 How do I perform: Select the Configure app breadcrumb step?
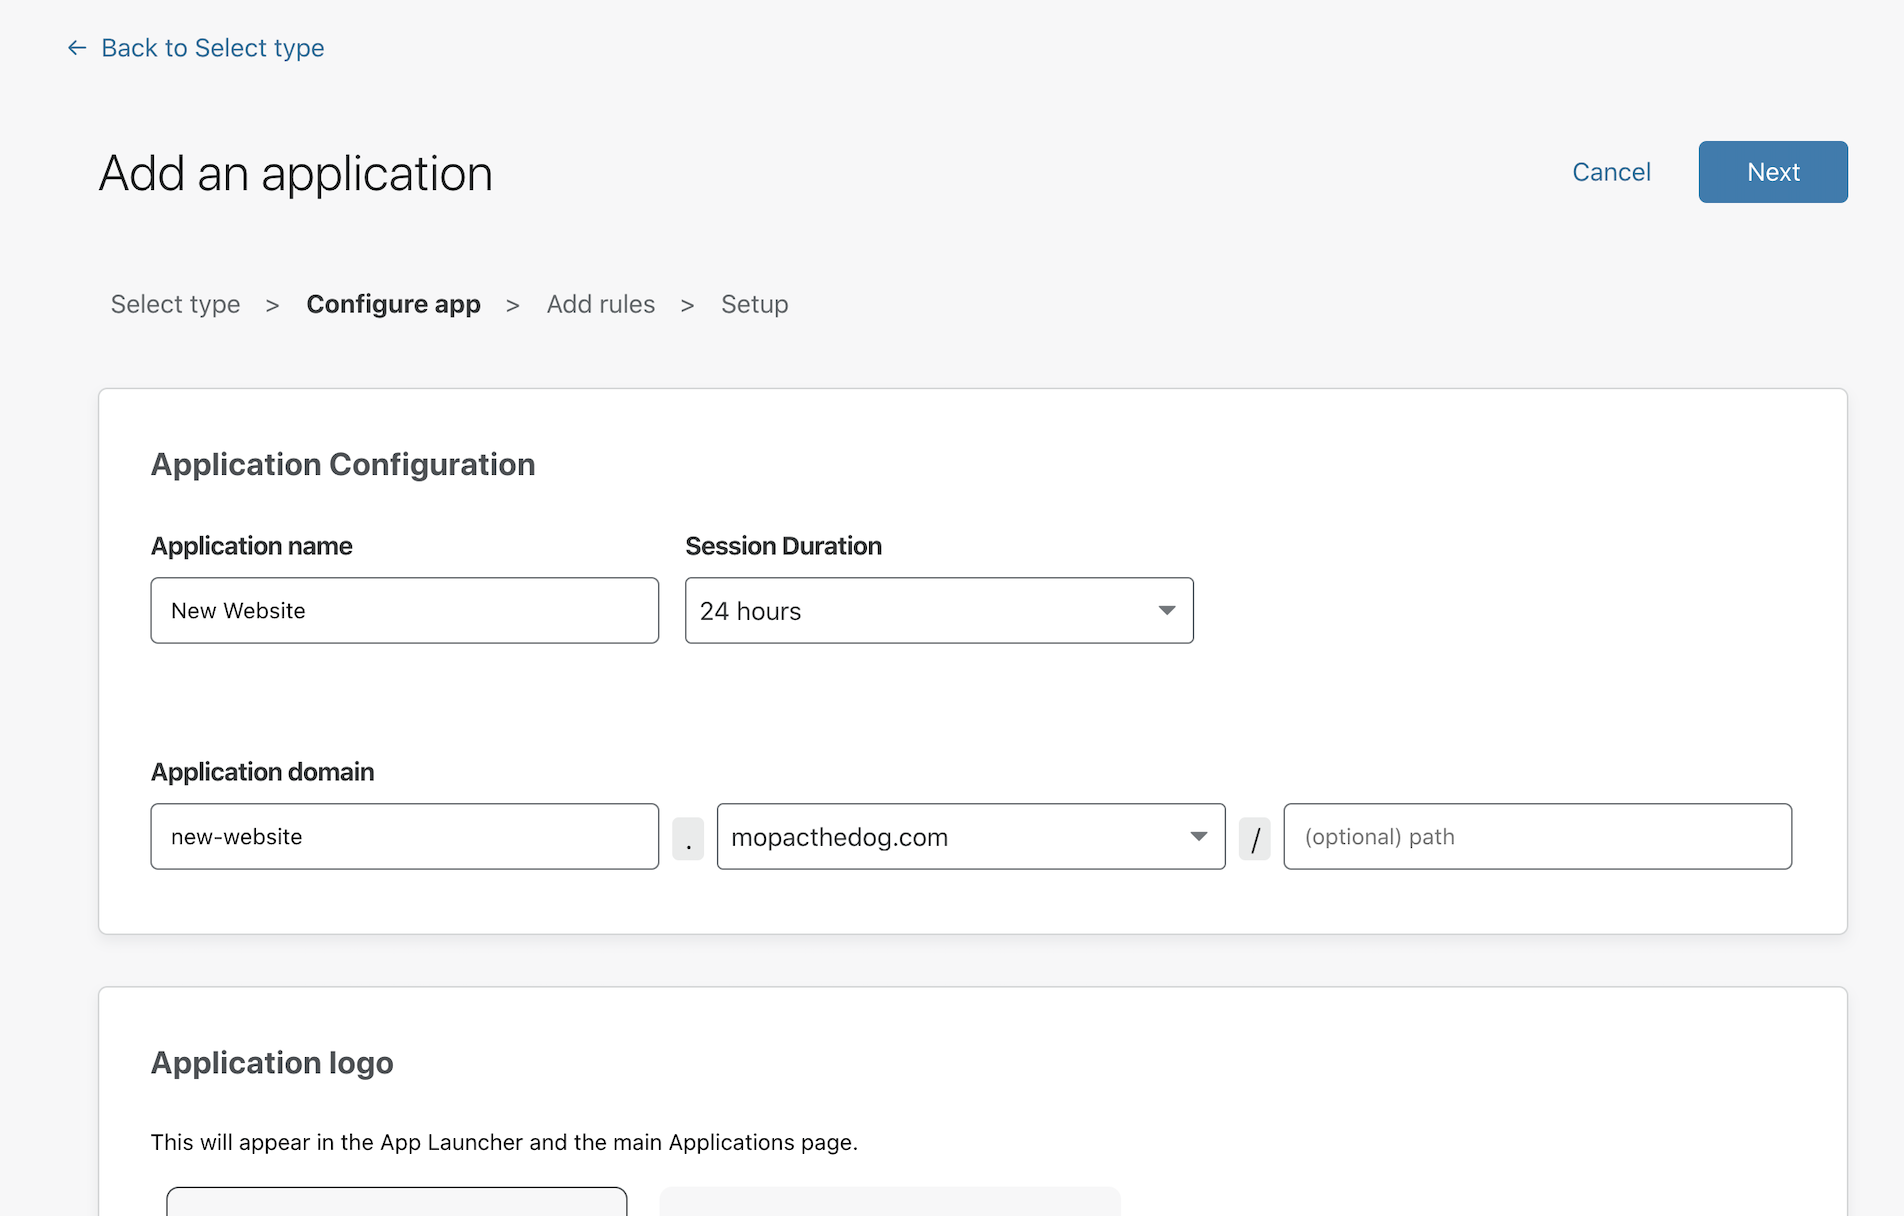click(394, 304)
